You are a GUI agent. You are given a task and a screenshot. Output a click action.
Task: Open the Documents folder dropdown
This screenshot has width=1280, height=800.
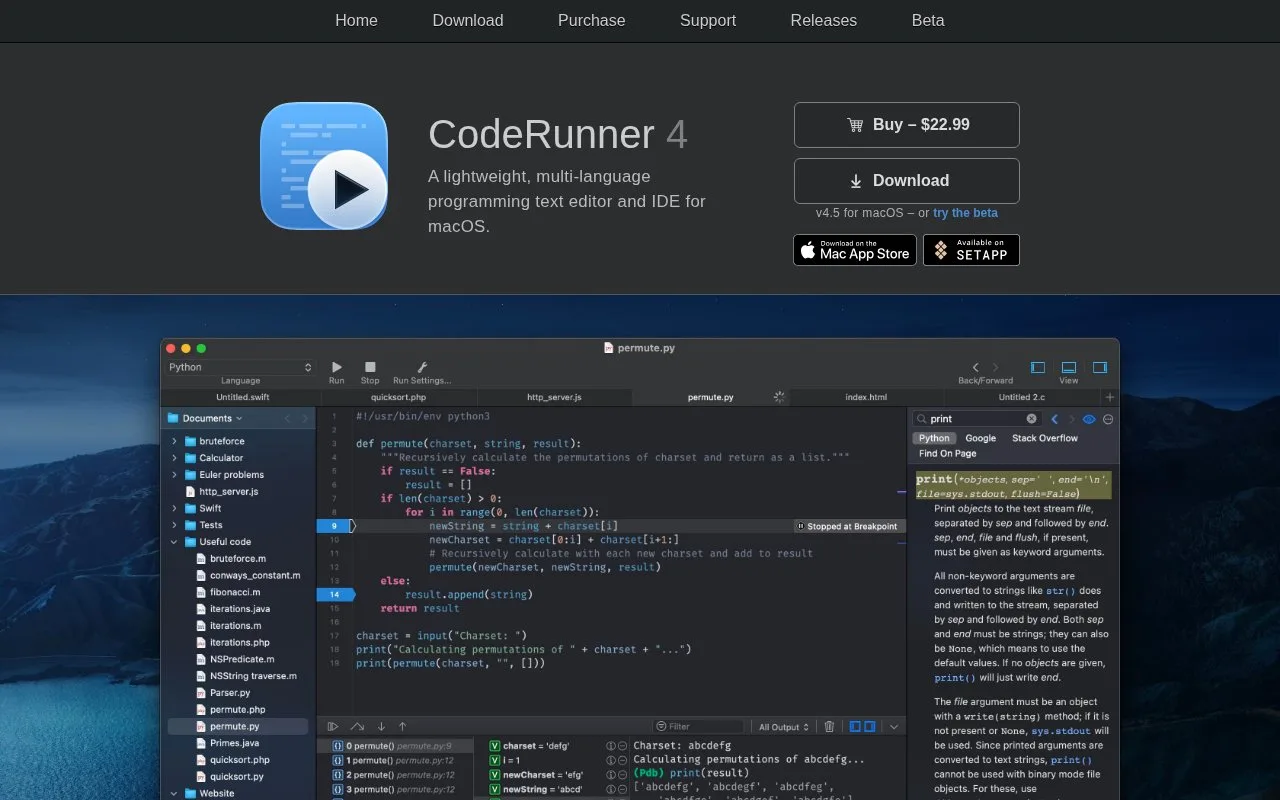click(204, 418)
